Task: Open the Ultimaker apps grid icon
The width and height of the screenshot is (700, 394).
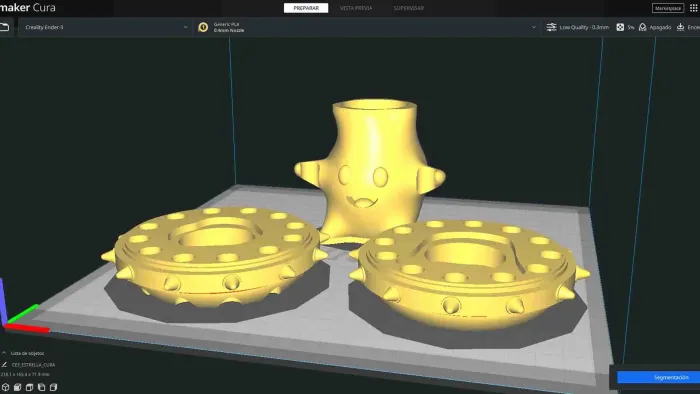Action: tap(693, 8)
